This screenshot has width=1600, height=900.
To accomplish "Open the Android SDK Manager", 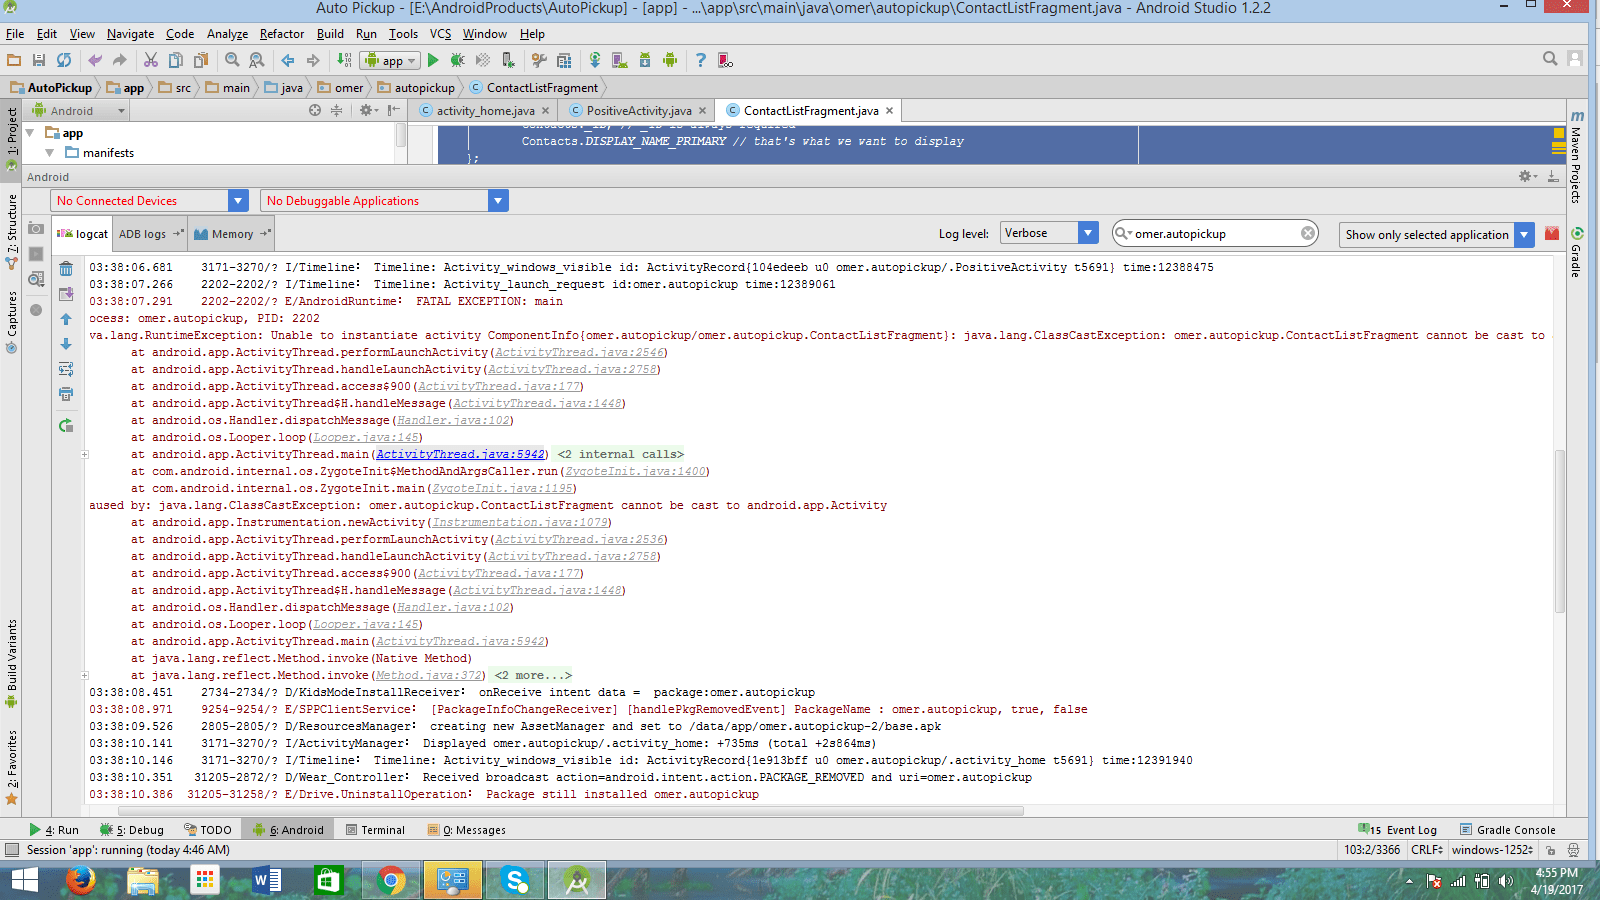I will [645, 60].
